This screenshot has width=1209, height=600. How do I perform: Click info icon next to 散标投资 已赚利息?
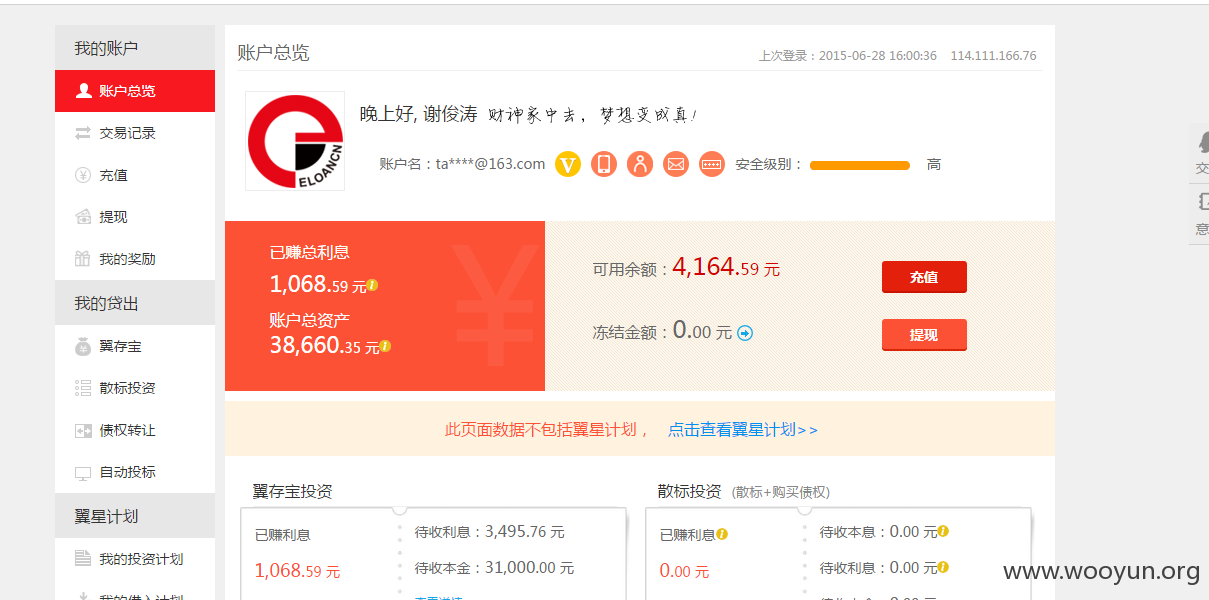coord(722,534)
